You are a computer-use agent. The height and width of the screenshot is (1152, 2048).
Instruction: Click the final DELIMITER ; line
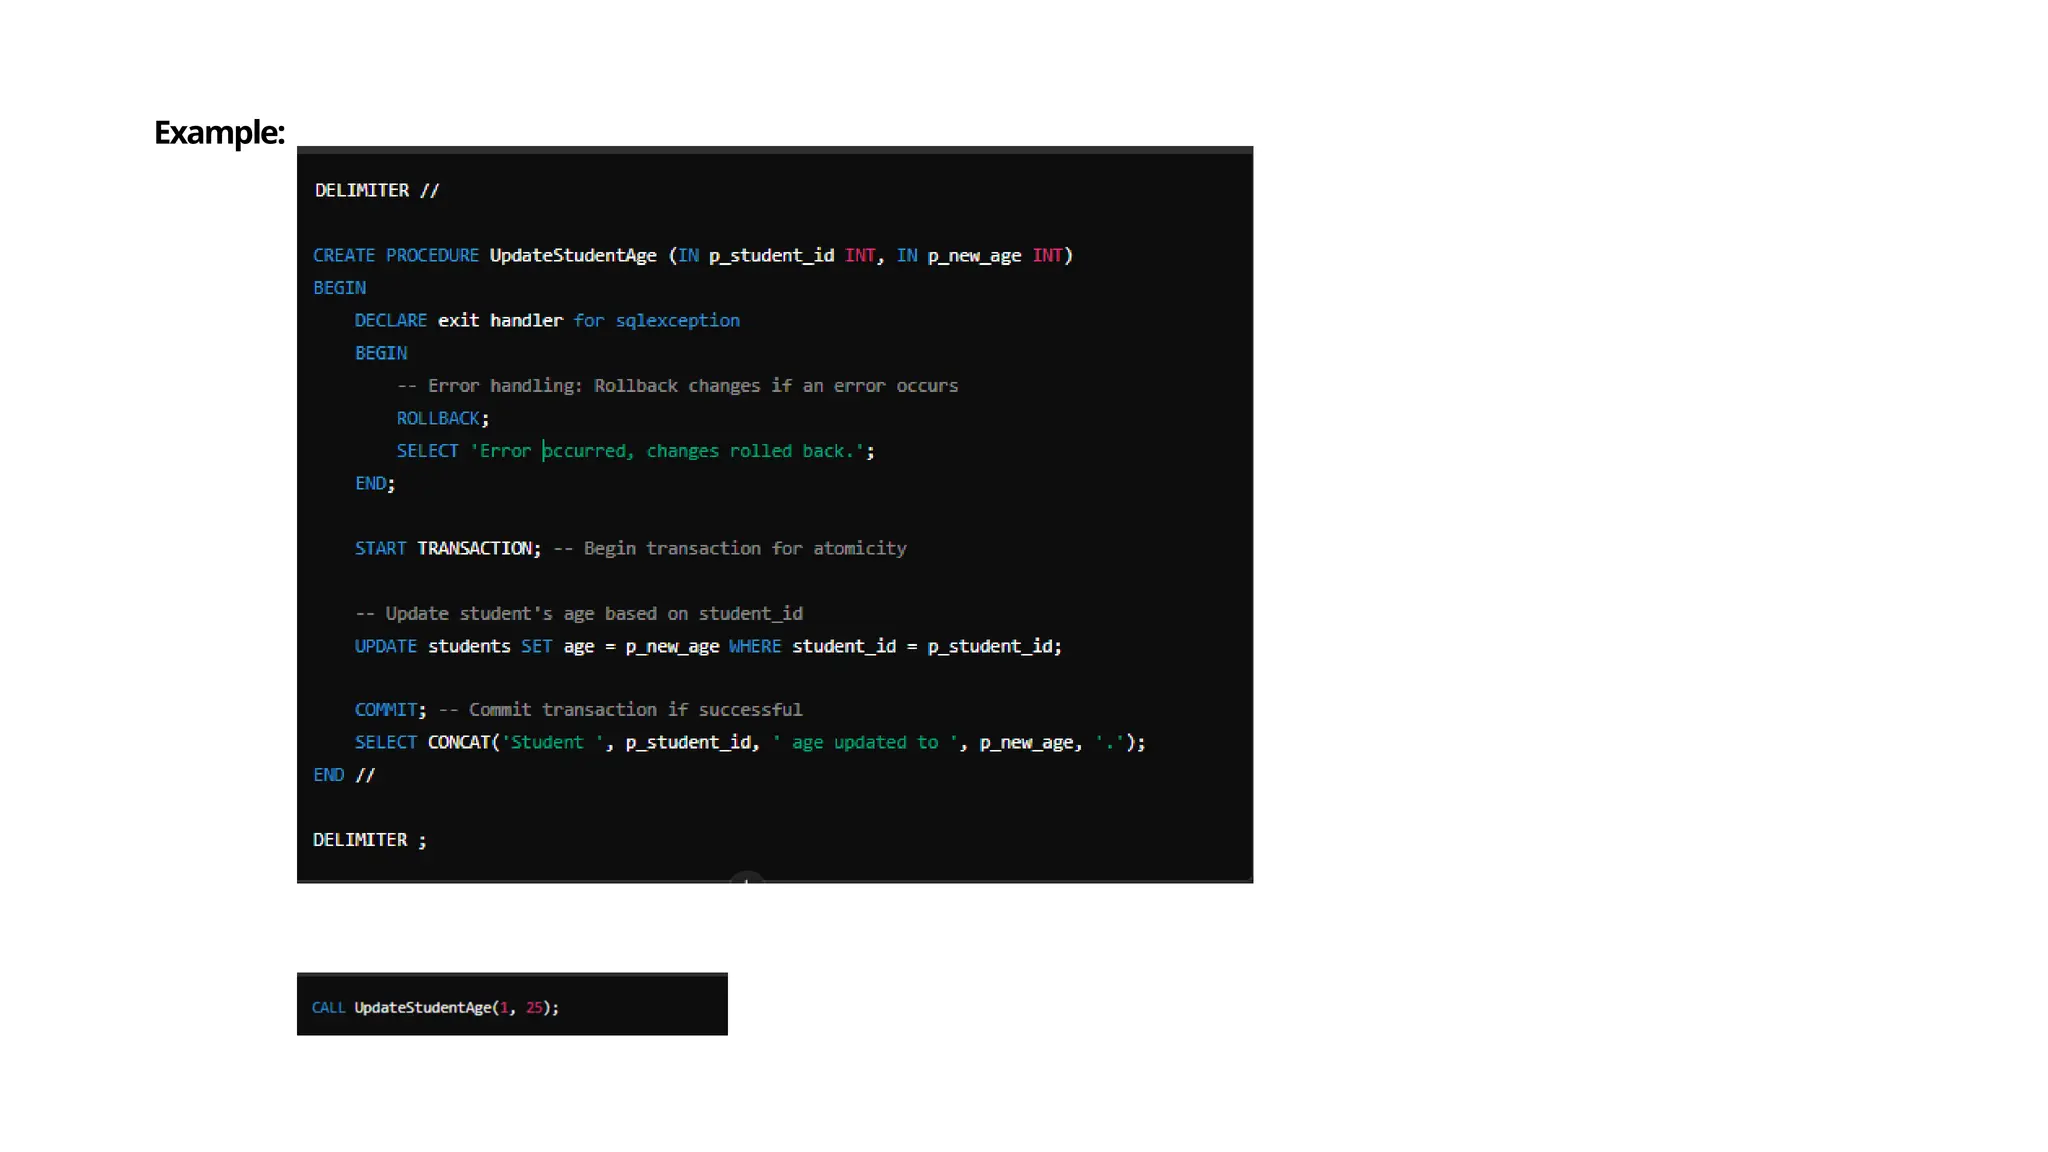coord(369,840)
